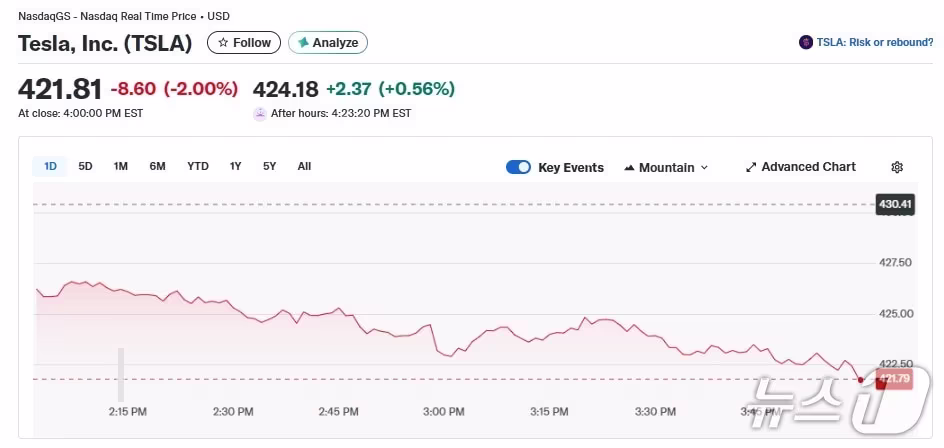
Task: Click the Mountain dropdown chevron arrow
Action: point(704,168)
